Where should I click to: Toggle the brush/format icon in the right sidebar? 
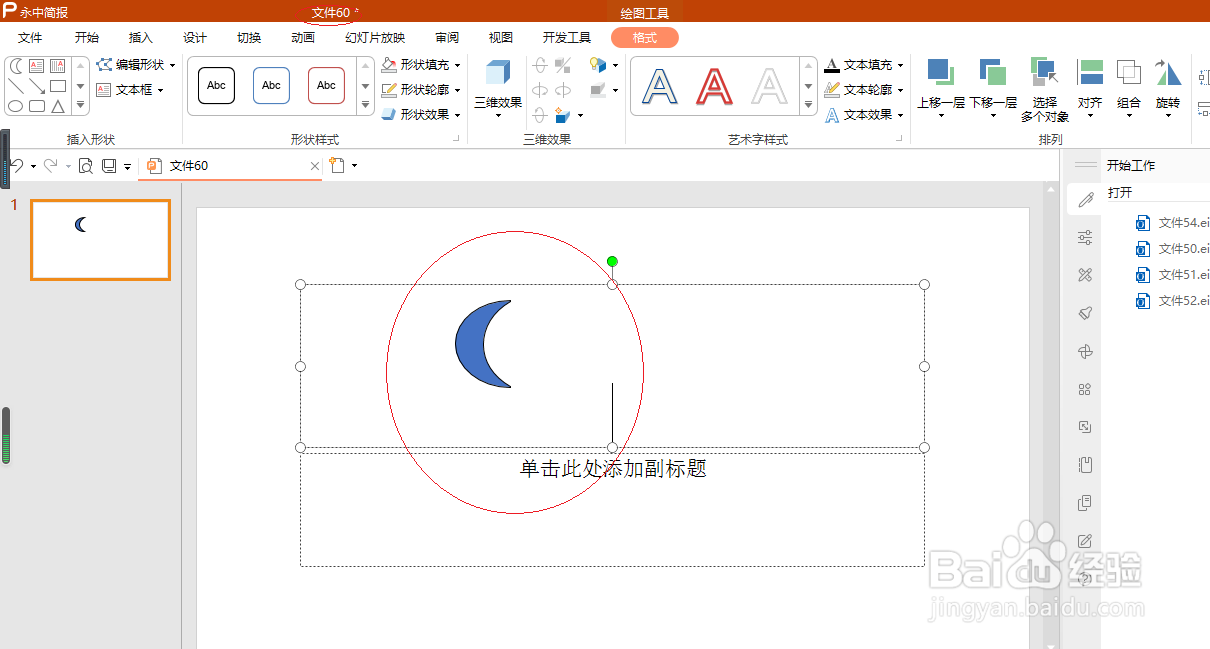[x=1084, y=312]
